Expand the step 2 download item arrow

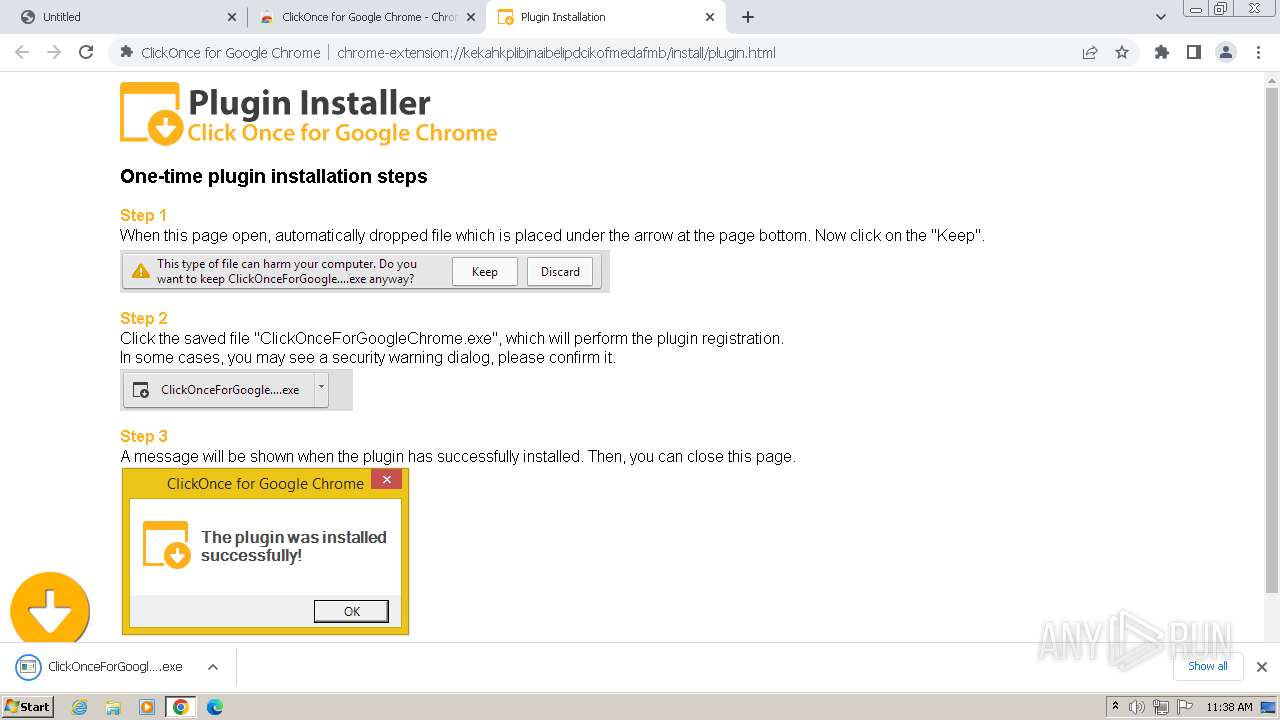[x=321, y=389]
